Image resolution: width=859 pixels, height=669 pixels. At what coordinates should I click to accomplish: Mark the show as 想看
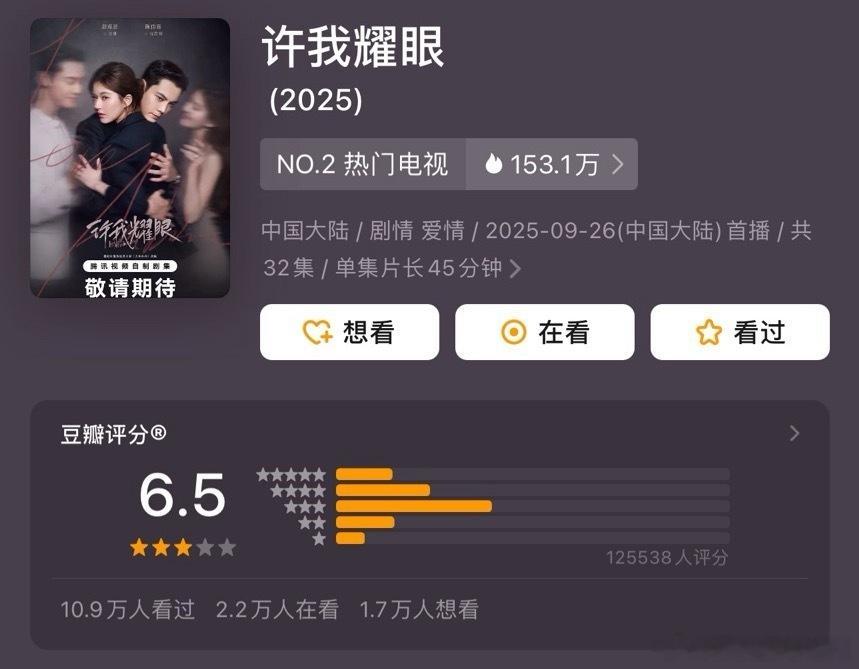click(x=350, y=332)
